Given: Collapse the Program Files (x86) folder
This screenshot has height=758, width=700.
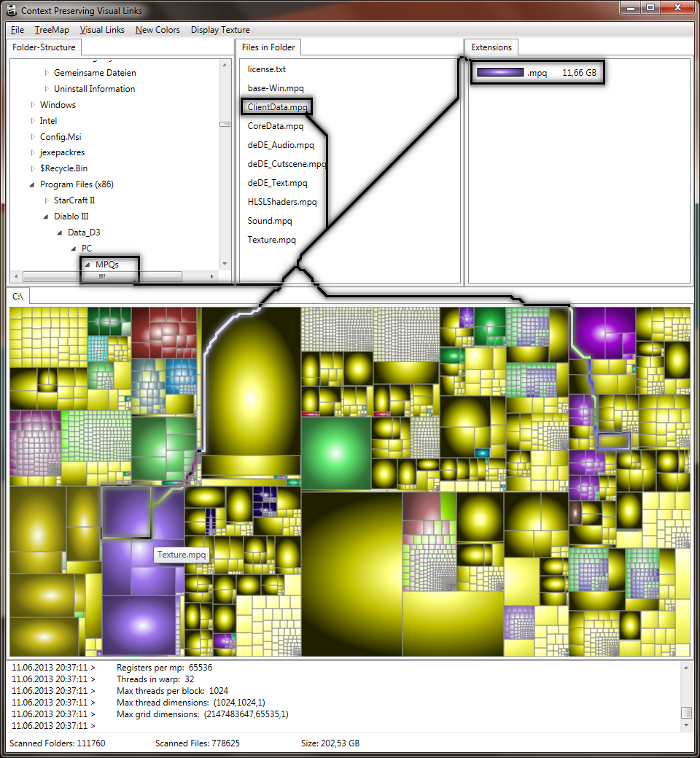Looking at the screenshot, I should [32, 185].
